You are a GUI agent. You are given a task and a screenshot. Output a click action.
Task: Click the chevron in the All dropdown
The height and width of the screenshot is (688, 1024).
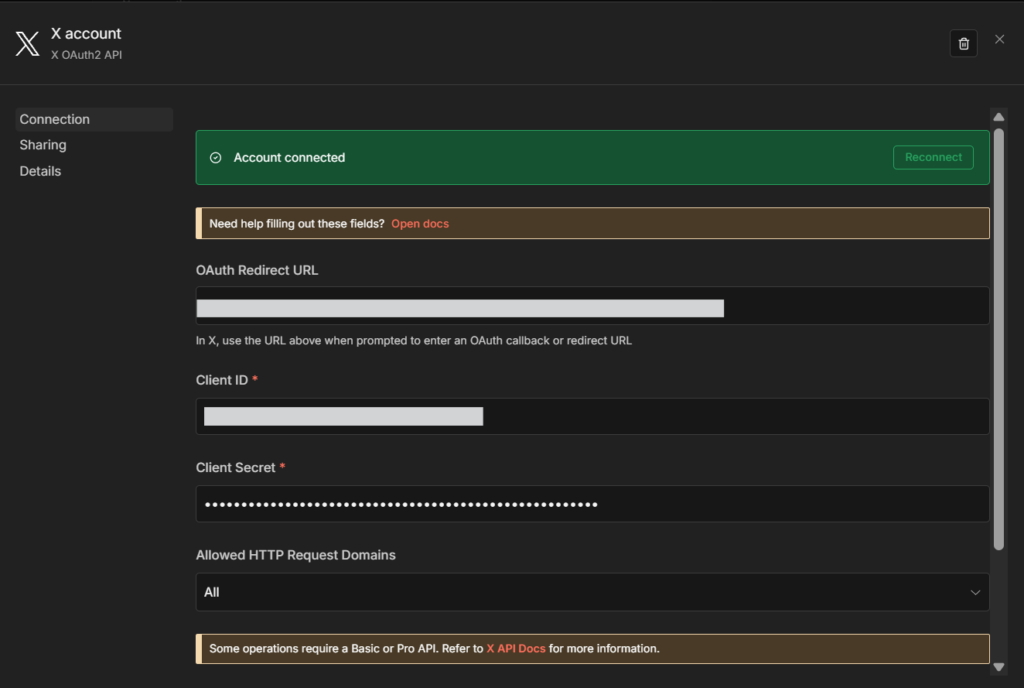click(x=975, y=592)
